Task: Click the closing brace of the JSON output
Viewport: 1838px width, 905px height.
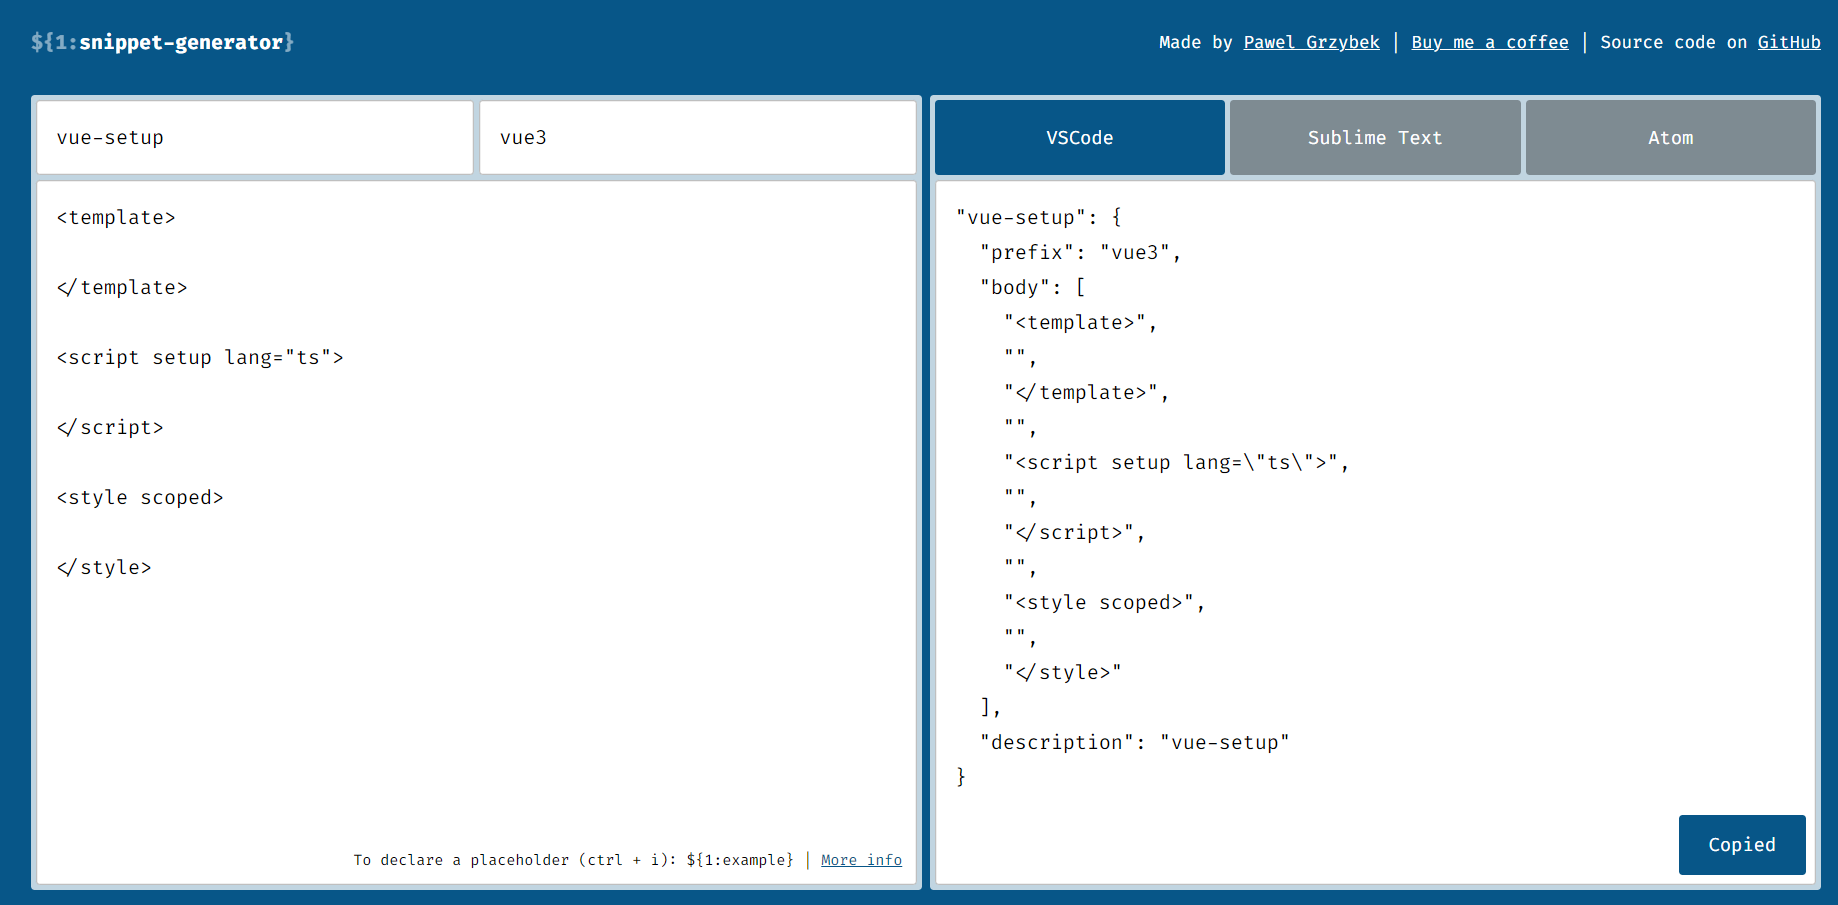Action: point(960,776)
